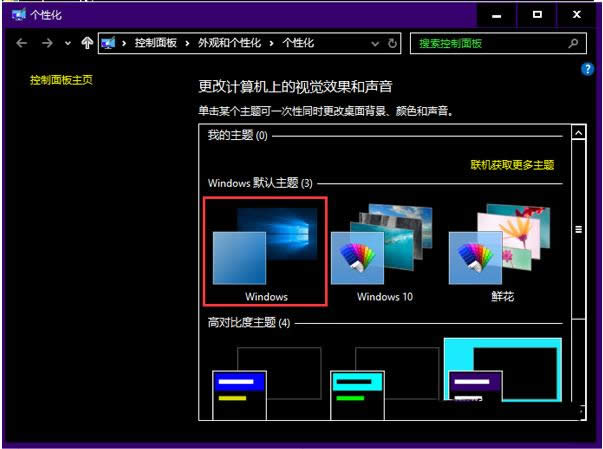Click the theme list scrollbar thumb
603x449 pixels.
click(578, 229)
